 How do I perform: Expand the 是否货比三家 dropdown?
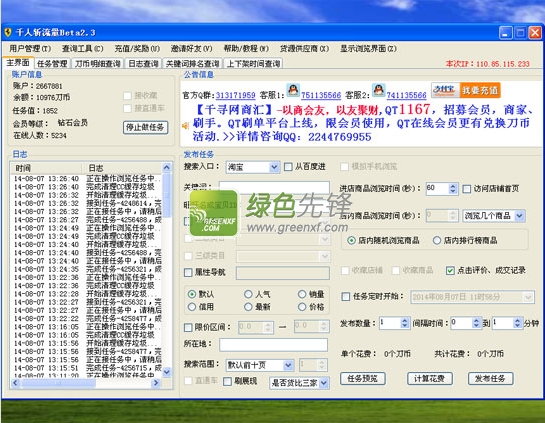click(324, 383)
